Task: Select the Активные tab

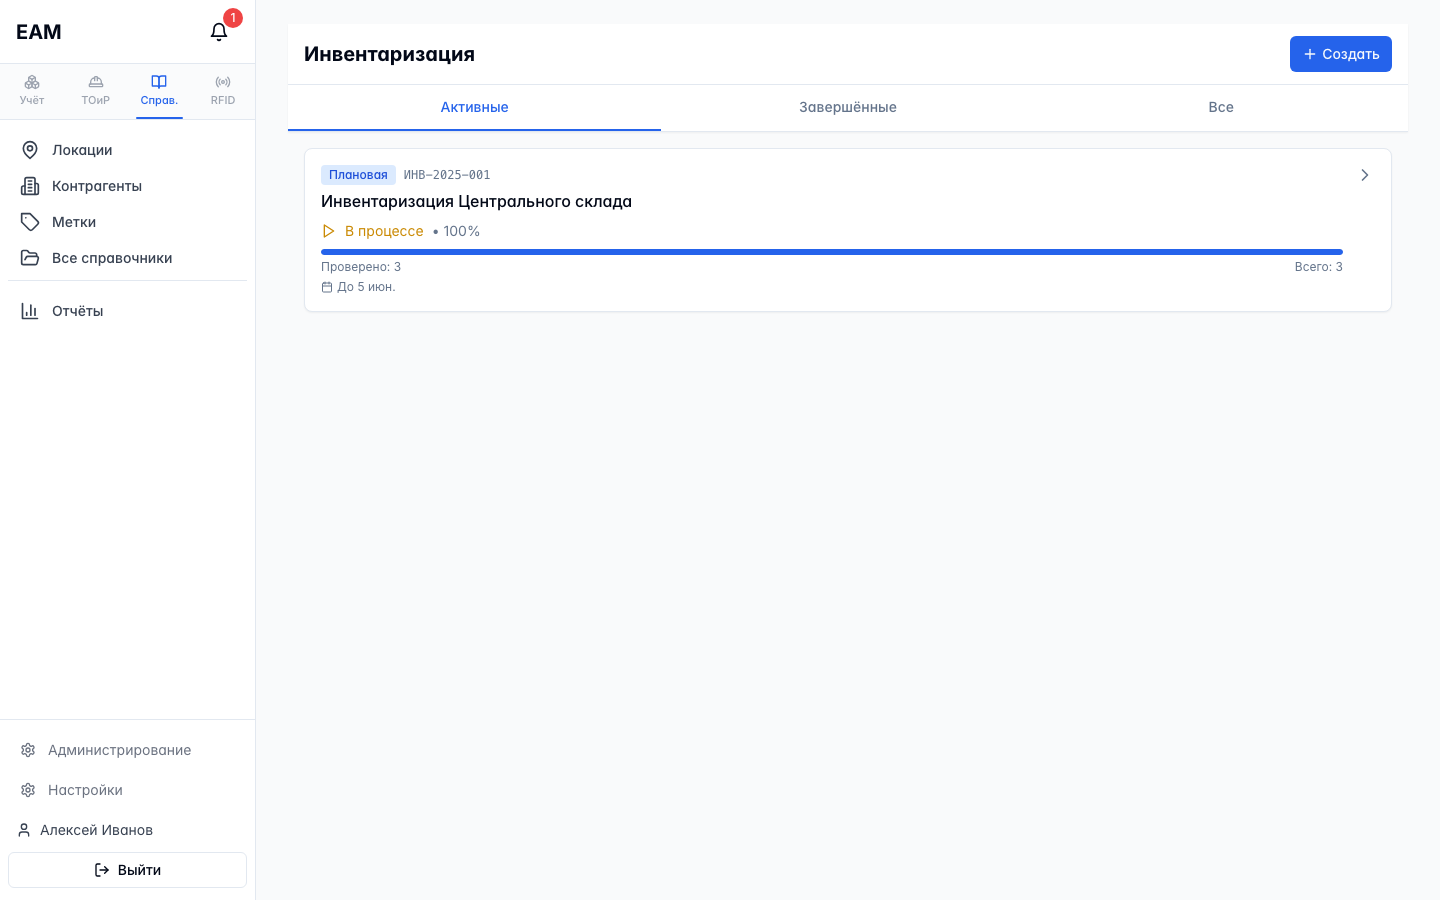Action: pos(474,107)
